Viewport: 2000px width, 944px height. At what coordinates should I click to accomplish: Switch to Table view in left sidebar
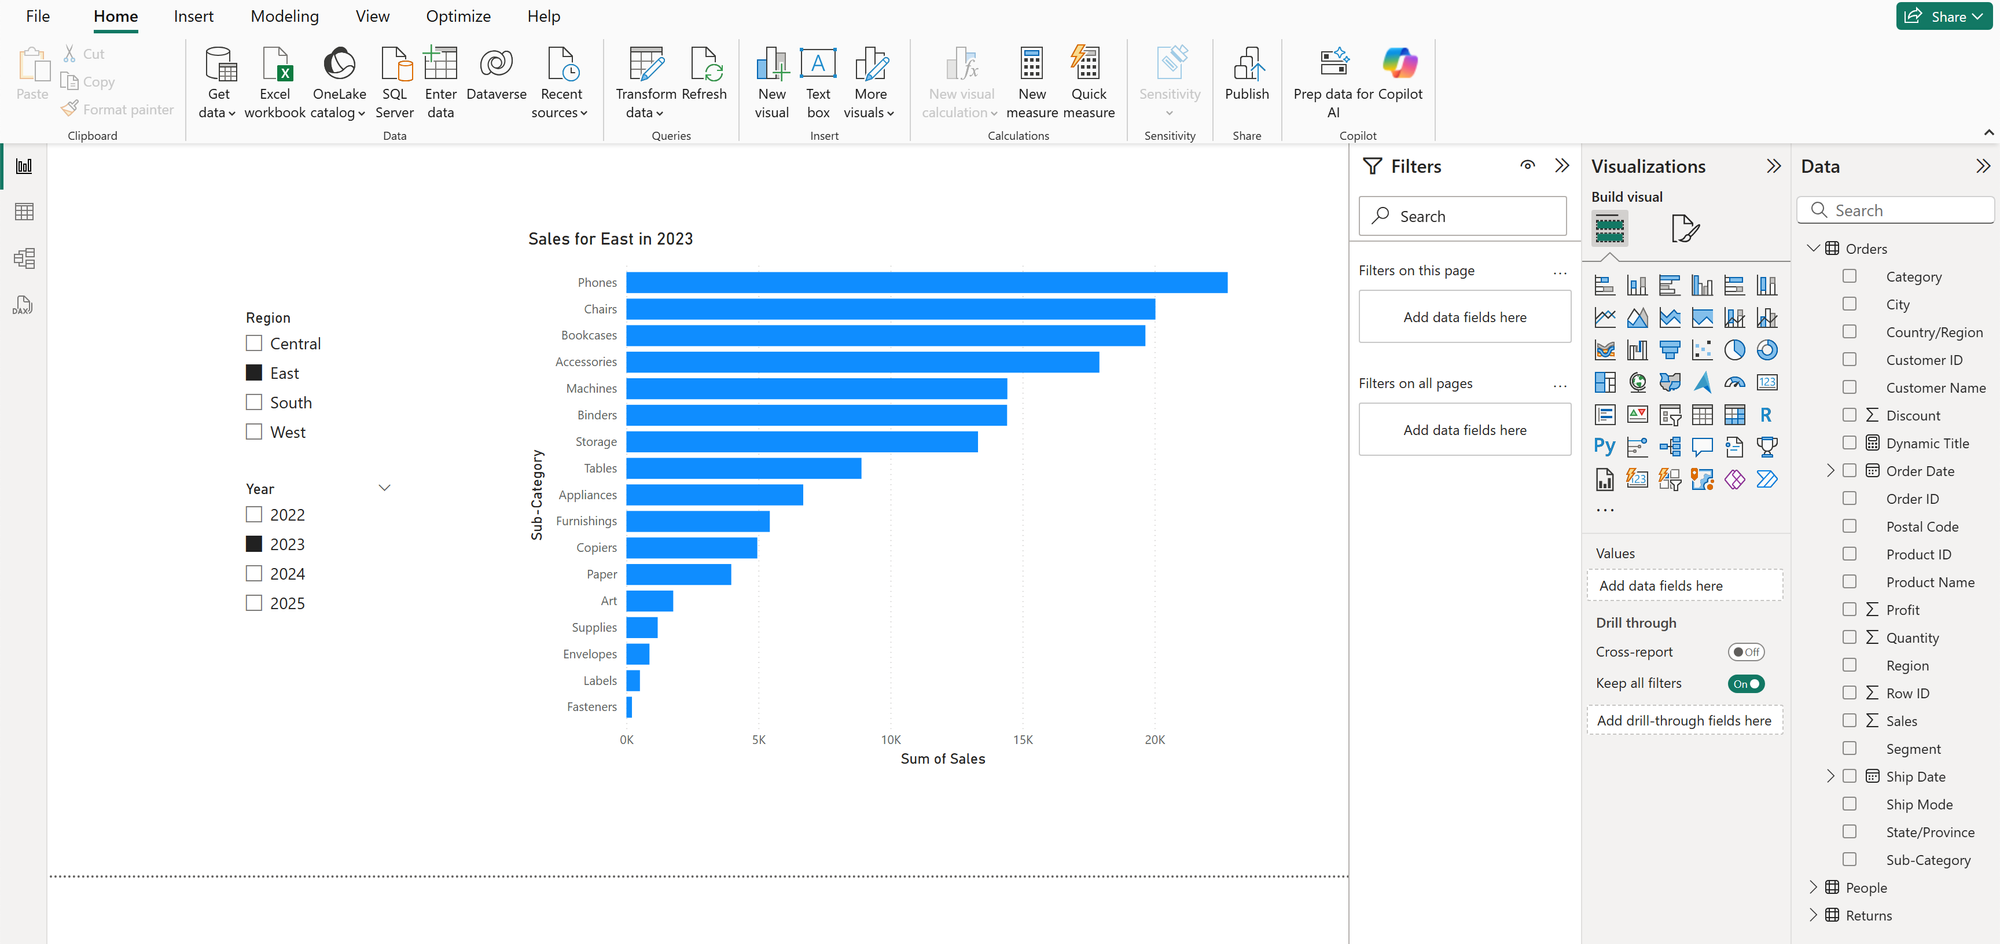coord(24,212)
